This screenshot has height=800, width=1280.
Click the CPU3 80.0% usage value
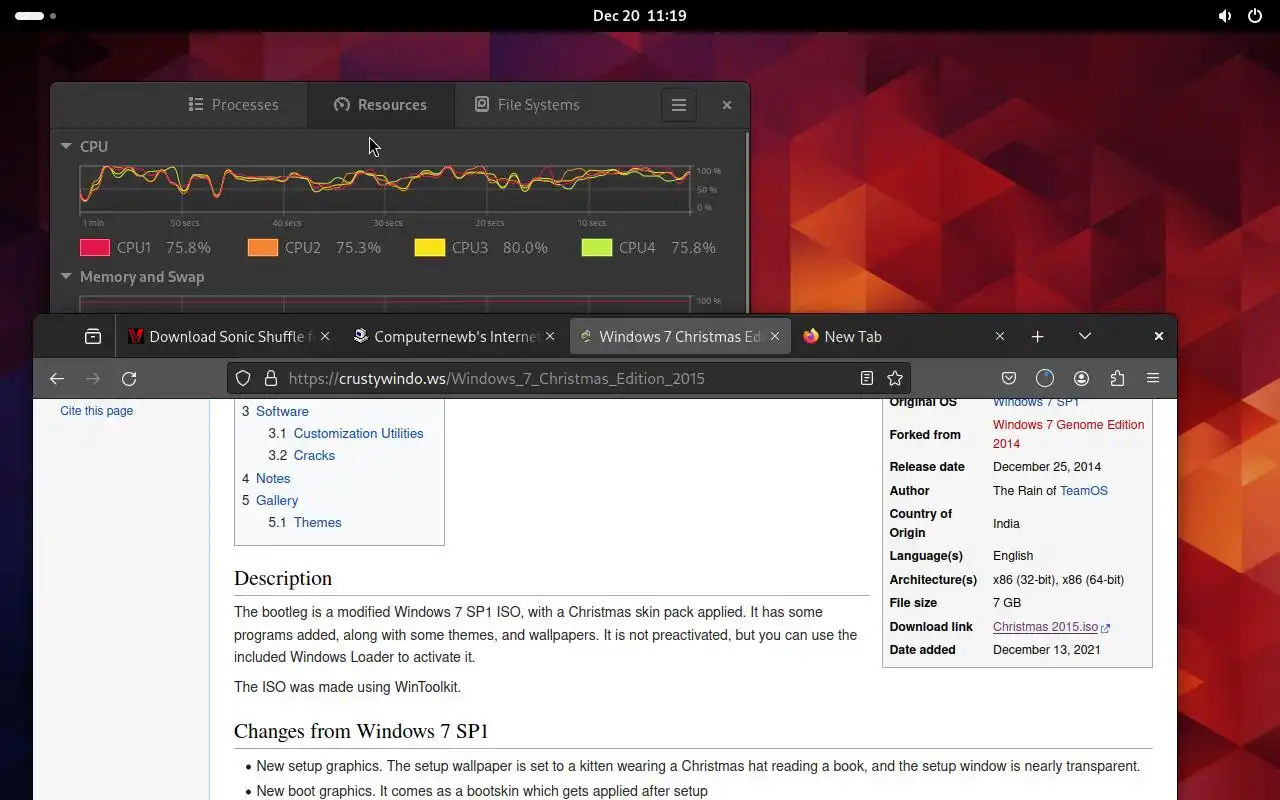tap(525, 247)
